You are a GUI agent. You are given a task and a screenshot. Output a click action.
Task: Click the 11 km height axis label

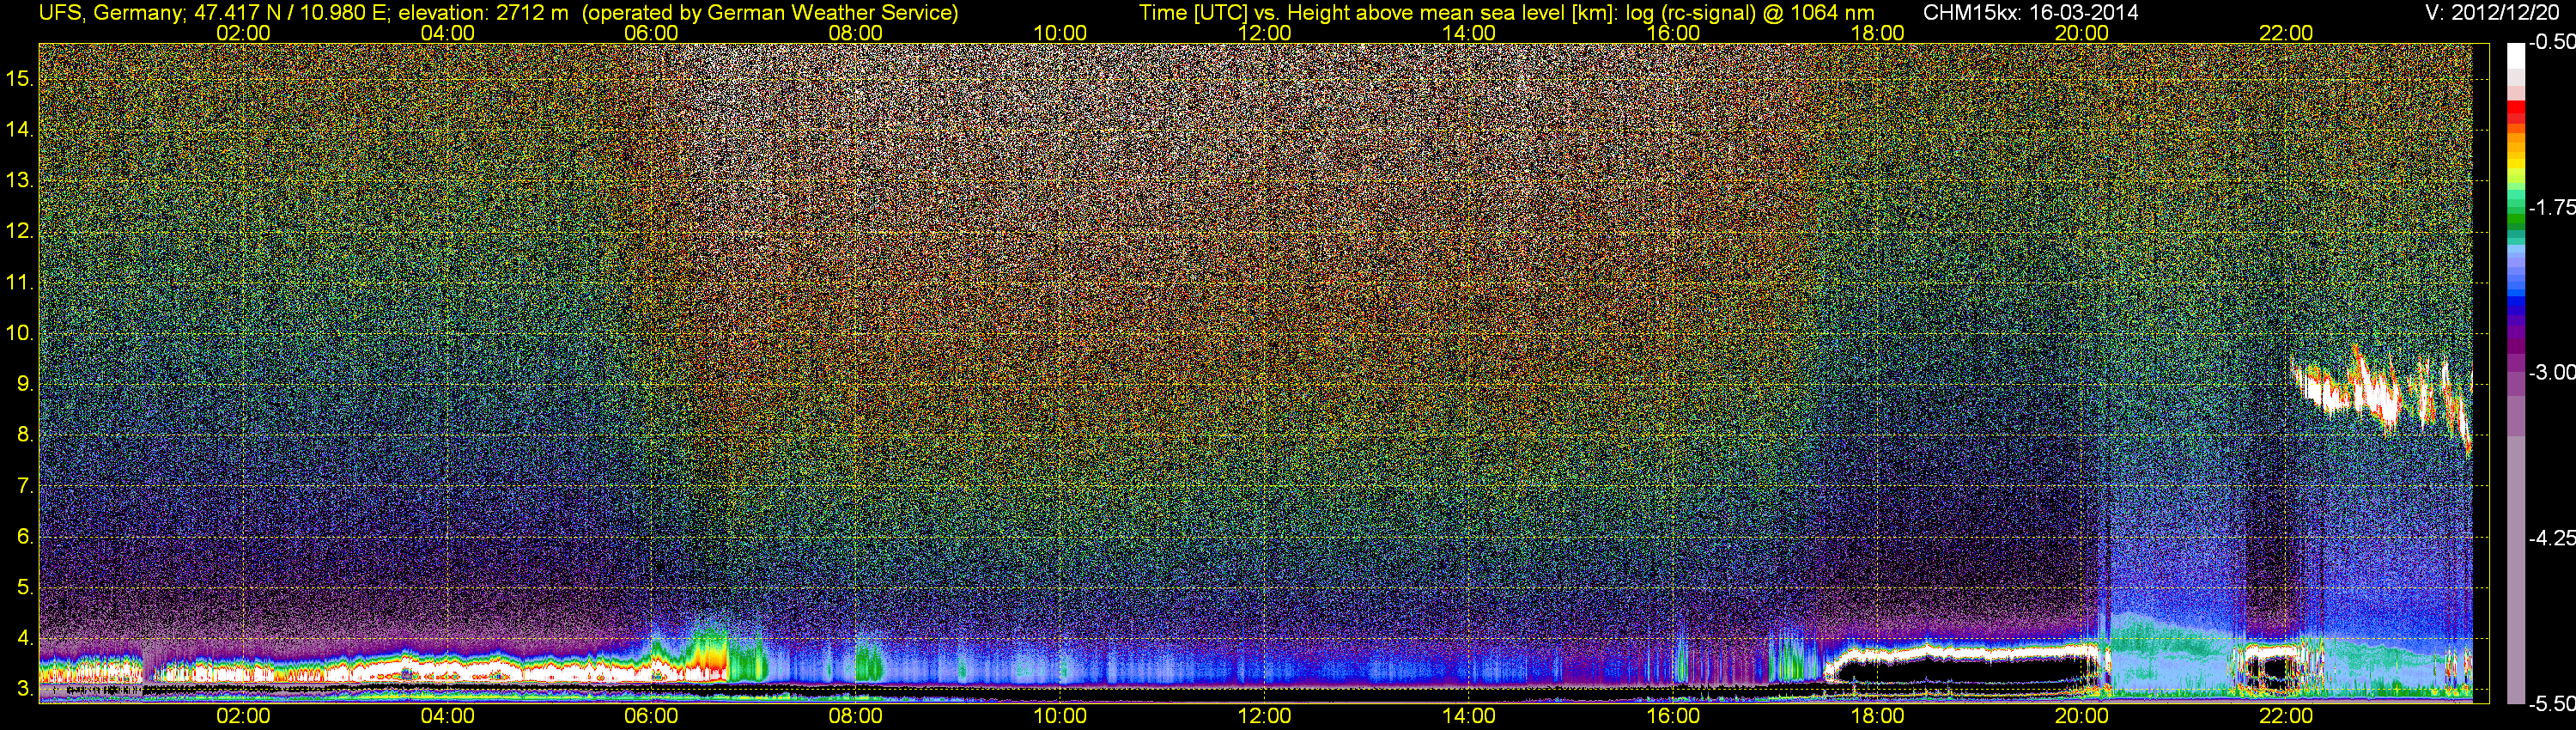pyautogui.click(x=19, y=282)
